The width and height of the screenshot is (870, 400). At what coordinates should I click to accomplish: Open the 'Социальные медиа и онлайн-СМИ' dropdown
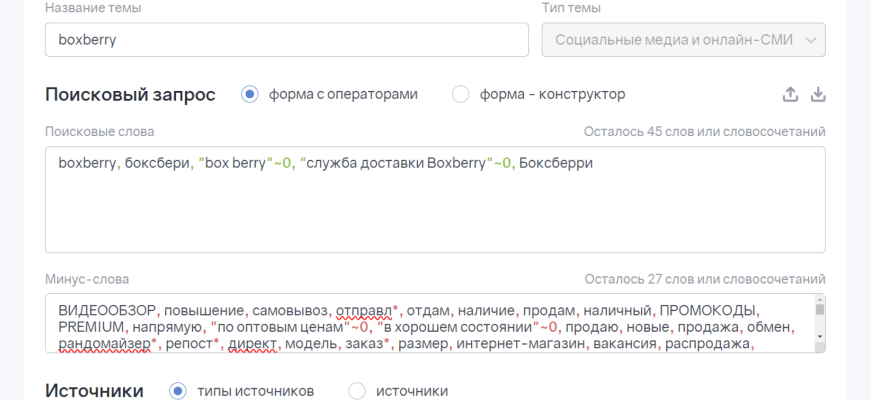click(x=672, y=40)
